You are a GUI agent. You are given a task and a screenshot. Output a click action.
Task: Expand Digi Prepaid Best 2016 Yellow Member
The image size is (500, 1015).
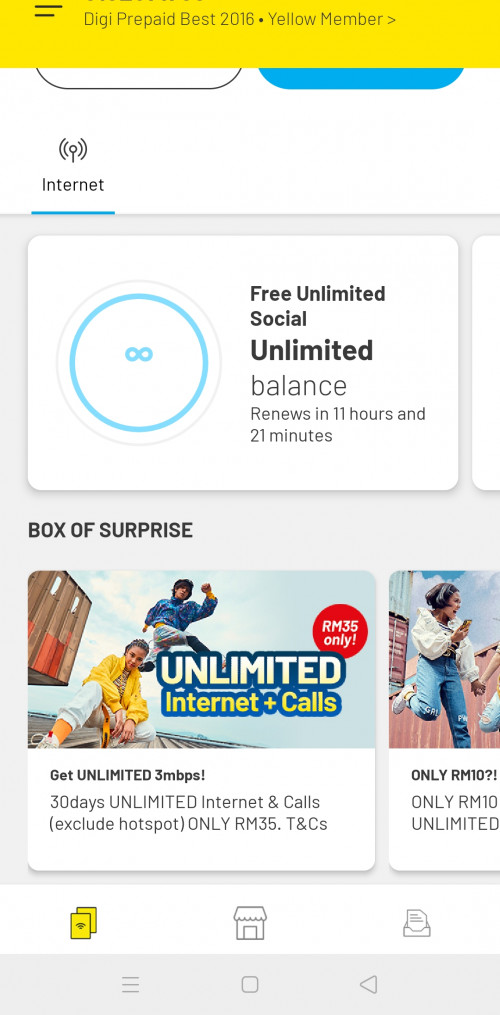[x=240, y=19]
